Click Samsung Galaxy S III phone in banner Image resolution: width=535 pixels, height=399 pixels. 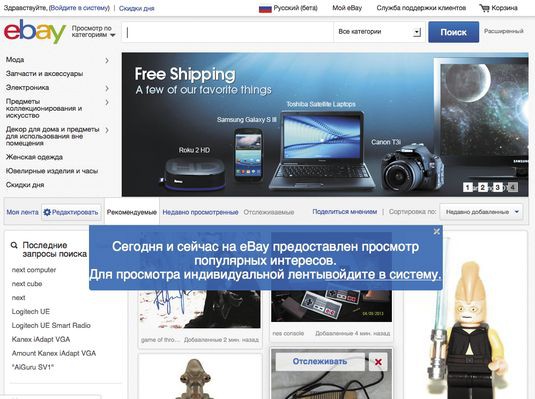pos(249,155)
